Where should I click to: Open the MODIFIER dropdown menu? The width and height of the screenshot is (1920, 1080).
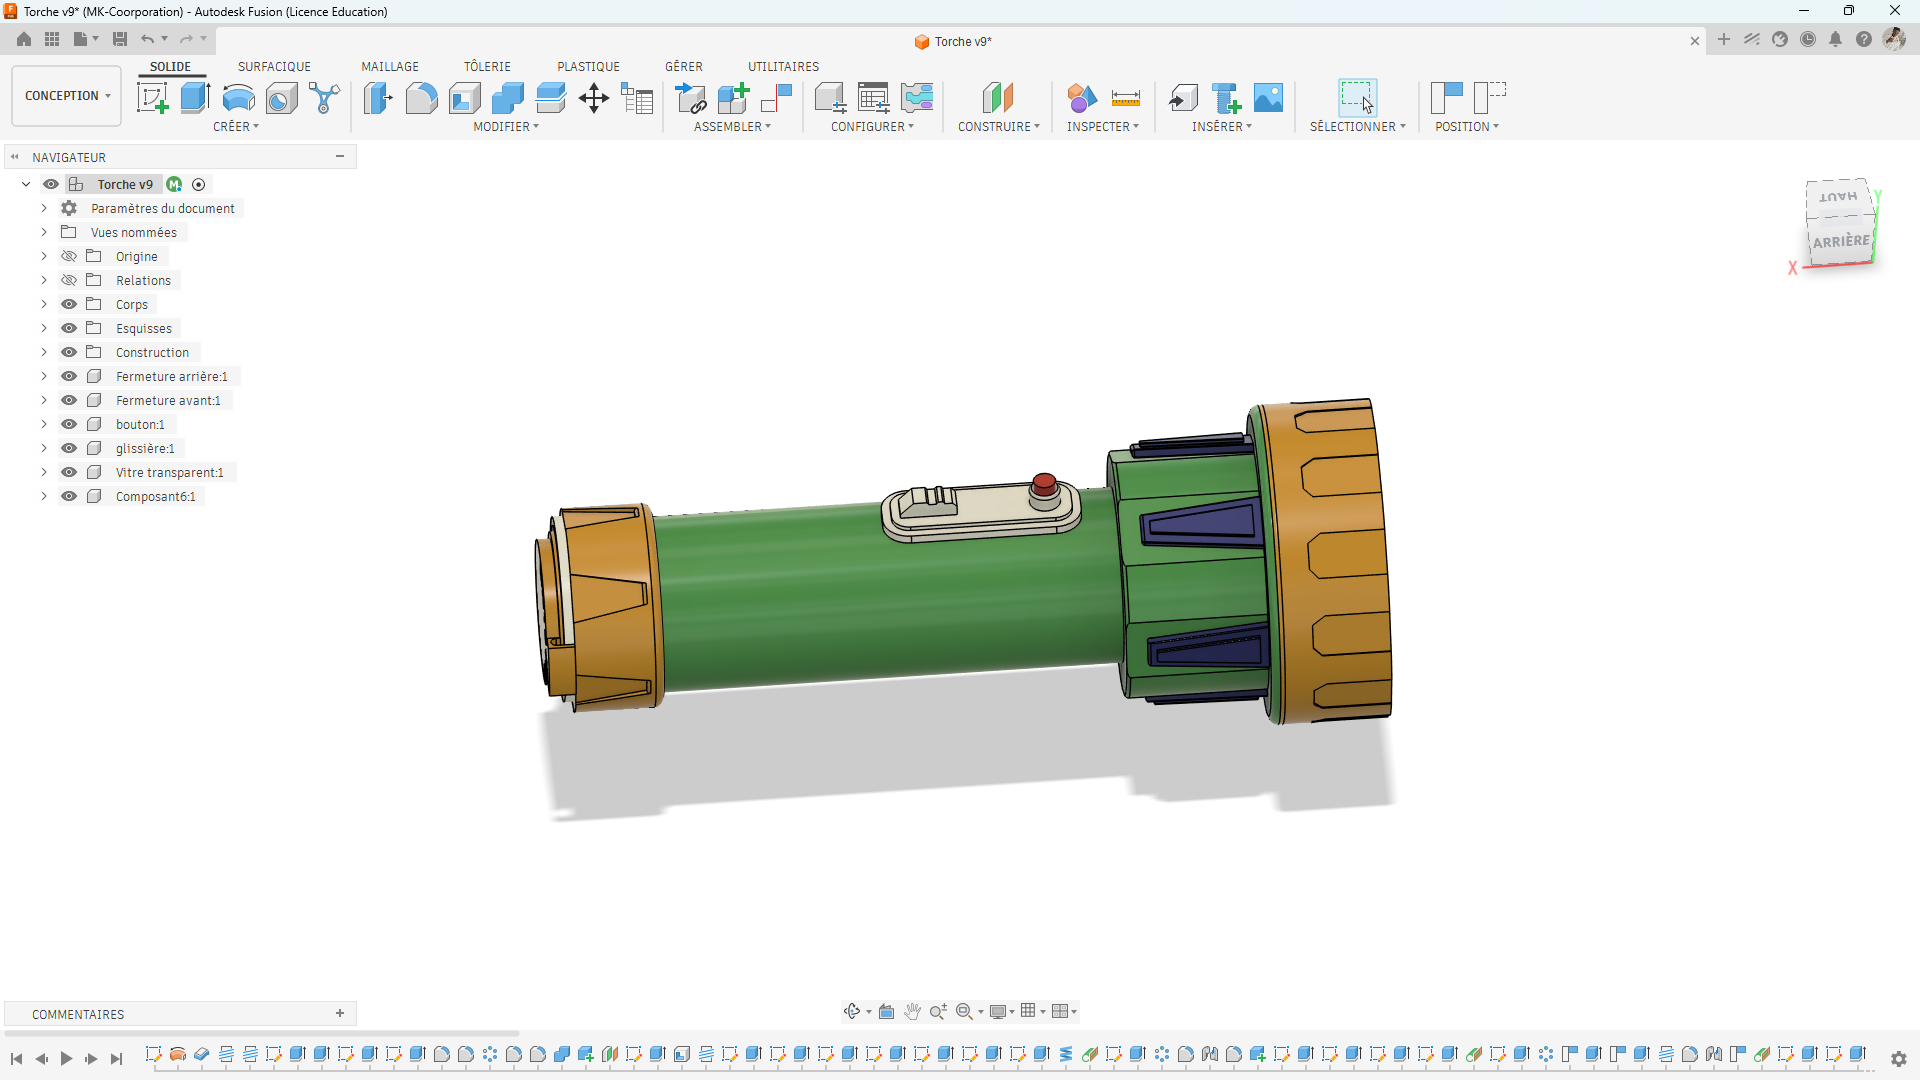pyautogui.click(x=506, y=127)
